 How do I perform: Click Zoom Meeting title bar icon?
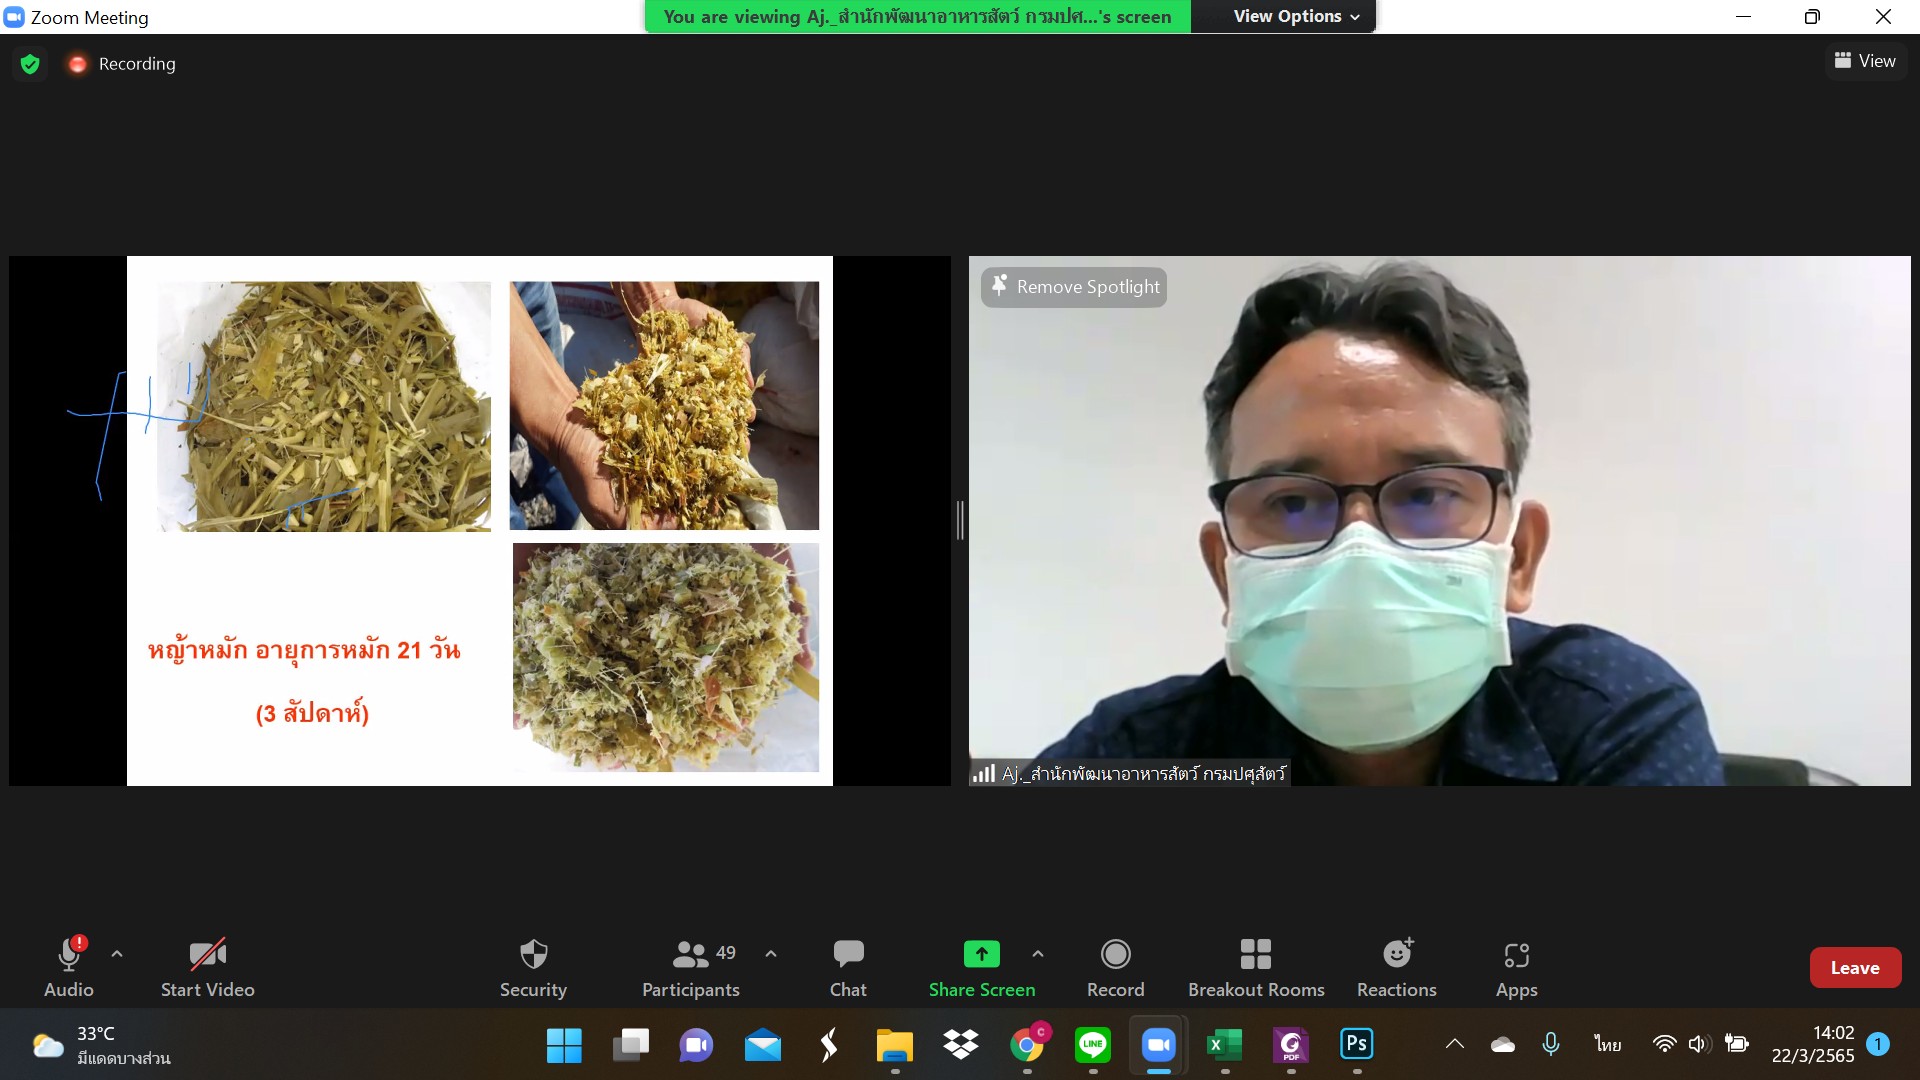pos(14,17)
